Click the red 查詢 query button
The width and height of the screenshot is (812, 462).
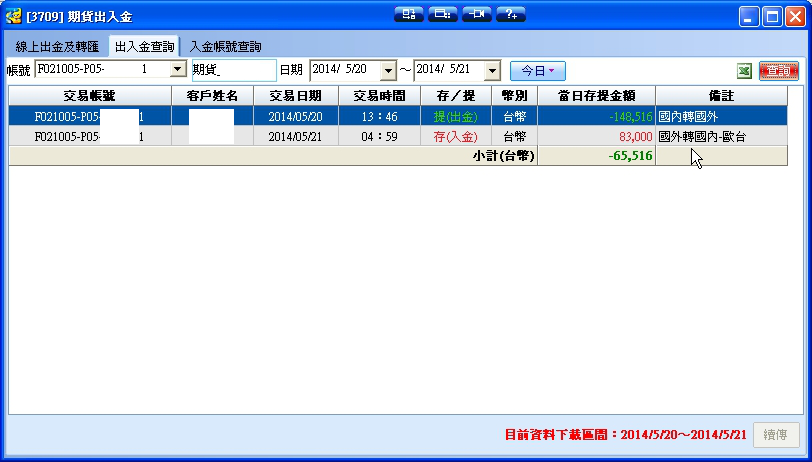tap(779, 71)
